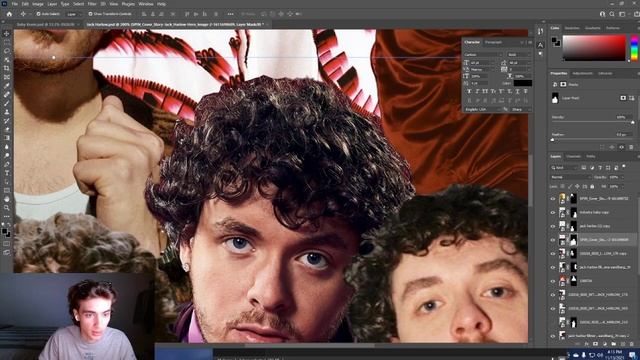The image size is (640, 360).
Task: Click the add vector mask button in Properties
Action: 631,98
